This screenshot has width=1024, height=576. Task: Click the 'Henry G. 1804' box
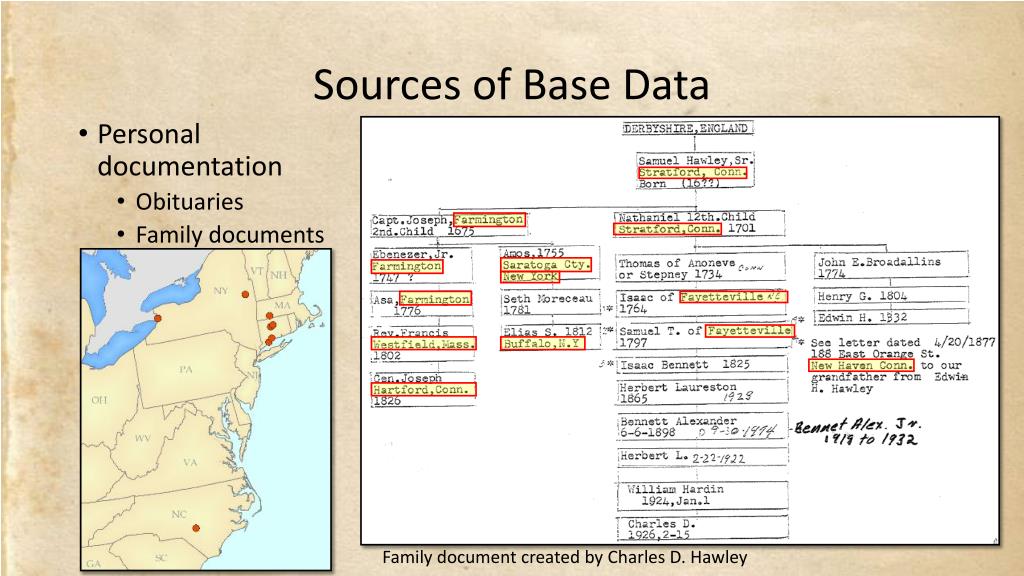(x=891, y=296)
